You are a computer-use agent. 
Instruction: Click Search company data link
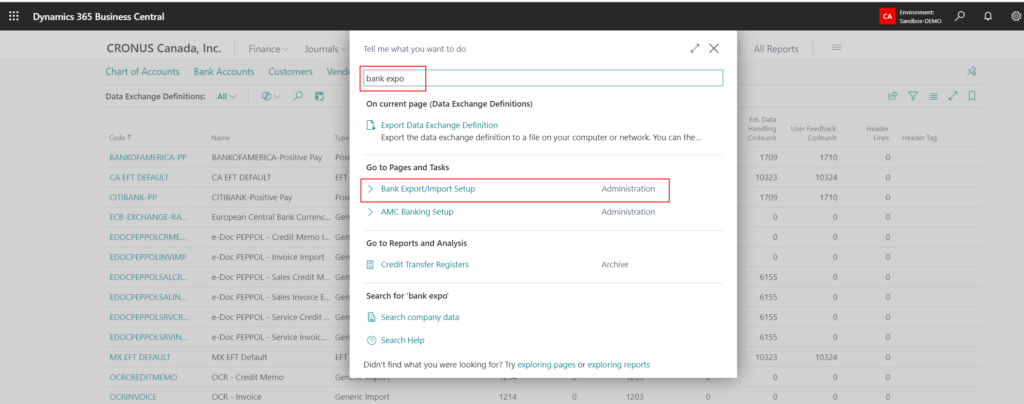(x=420, y=317)
